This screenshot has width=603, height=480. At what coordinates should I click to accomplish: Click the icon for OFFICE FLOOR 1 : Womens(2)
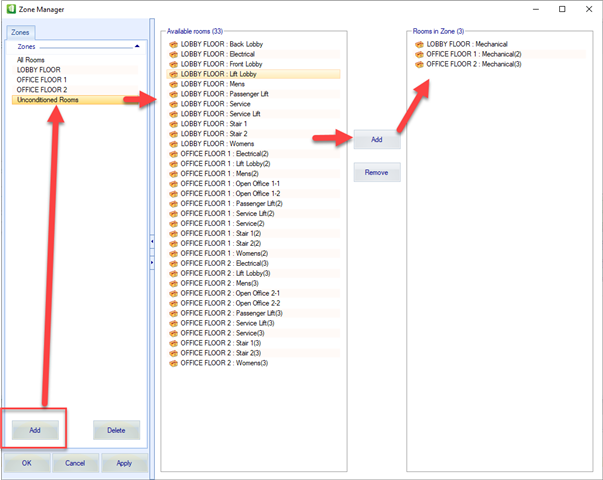(x=173, y=253)
